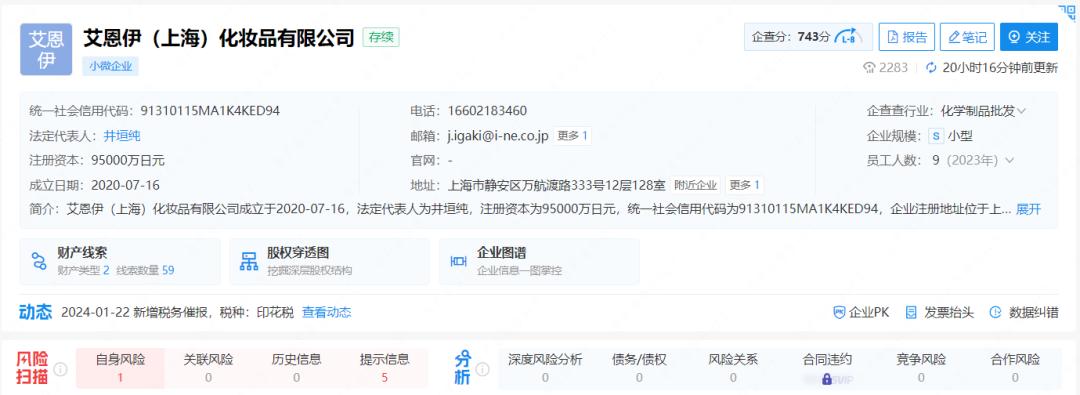This screenshot has width=1080, height=395.
Task: Click the 企业图谱 graph icon
Action: pos(459,262)
